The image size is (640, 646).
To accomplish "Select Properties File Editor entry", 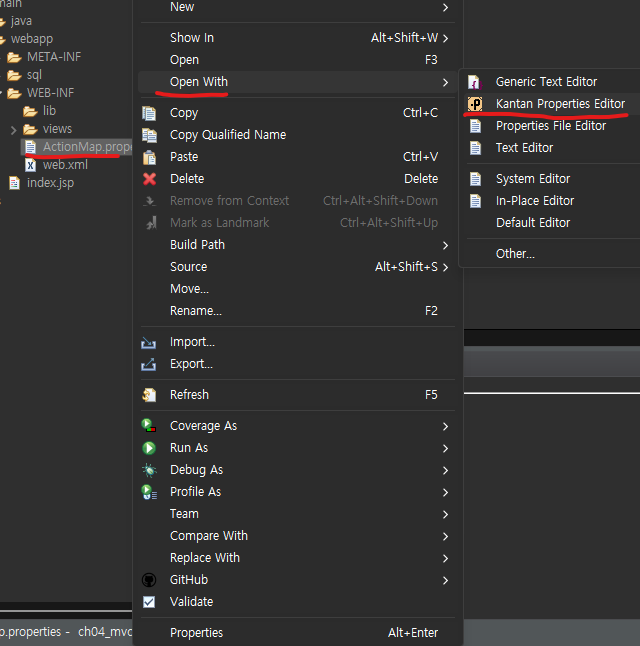I will (x=552, y=126).
